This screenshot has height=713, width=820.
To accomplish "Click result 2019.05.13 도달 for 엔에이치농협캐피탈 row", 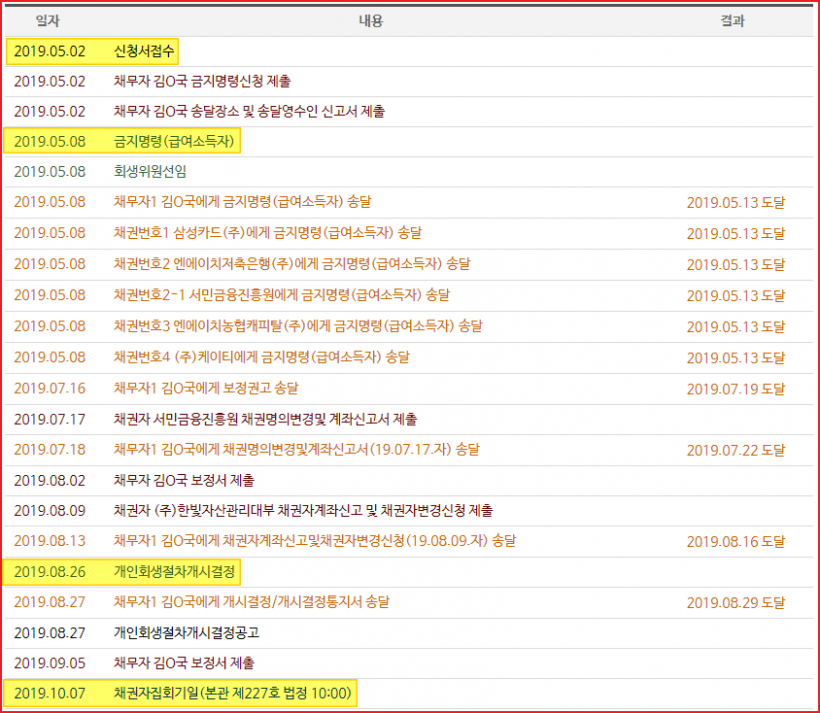I will pos(735,327).
